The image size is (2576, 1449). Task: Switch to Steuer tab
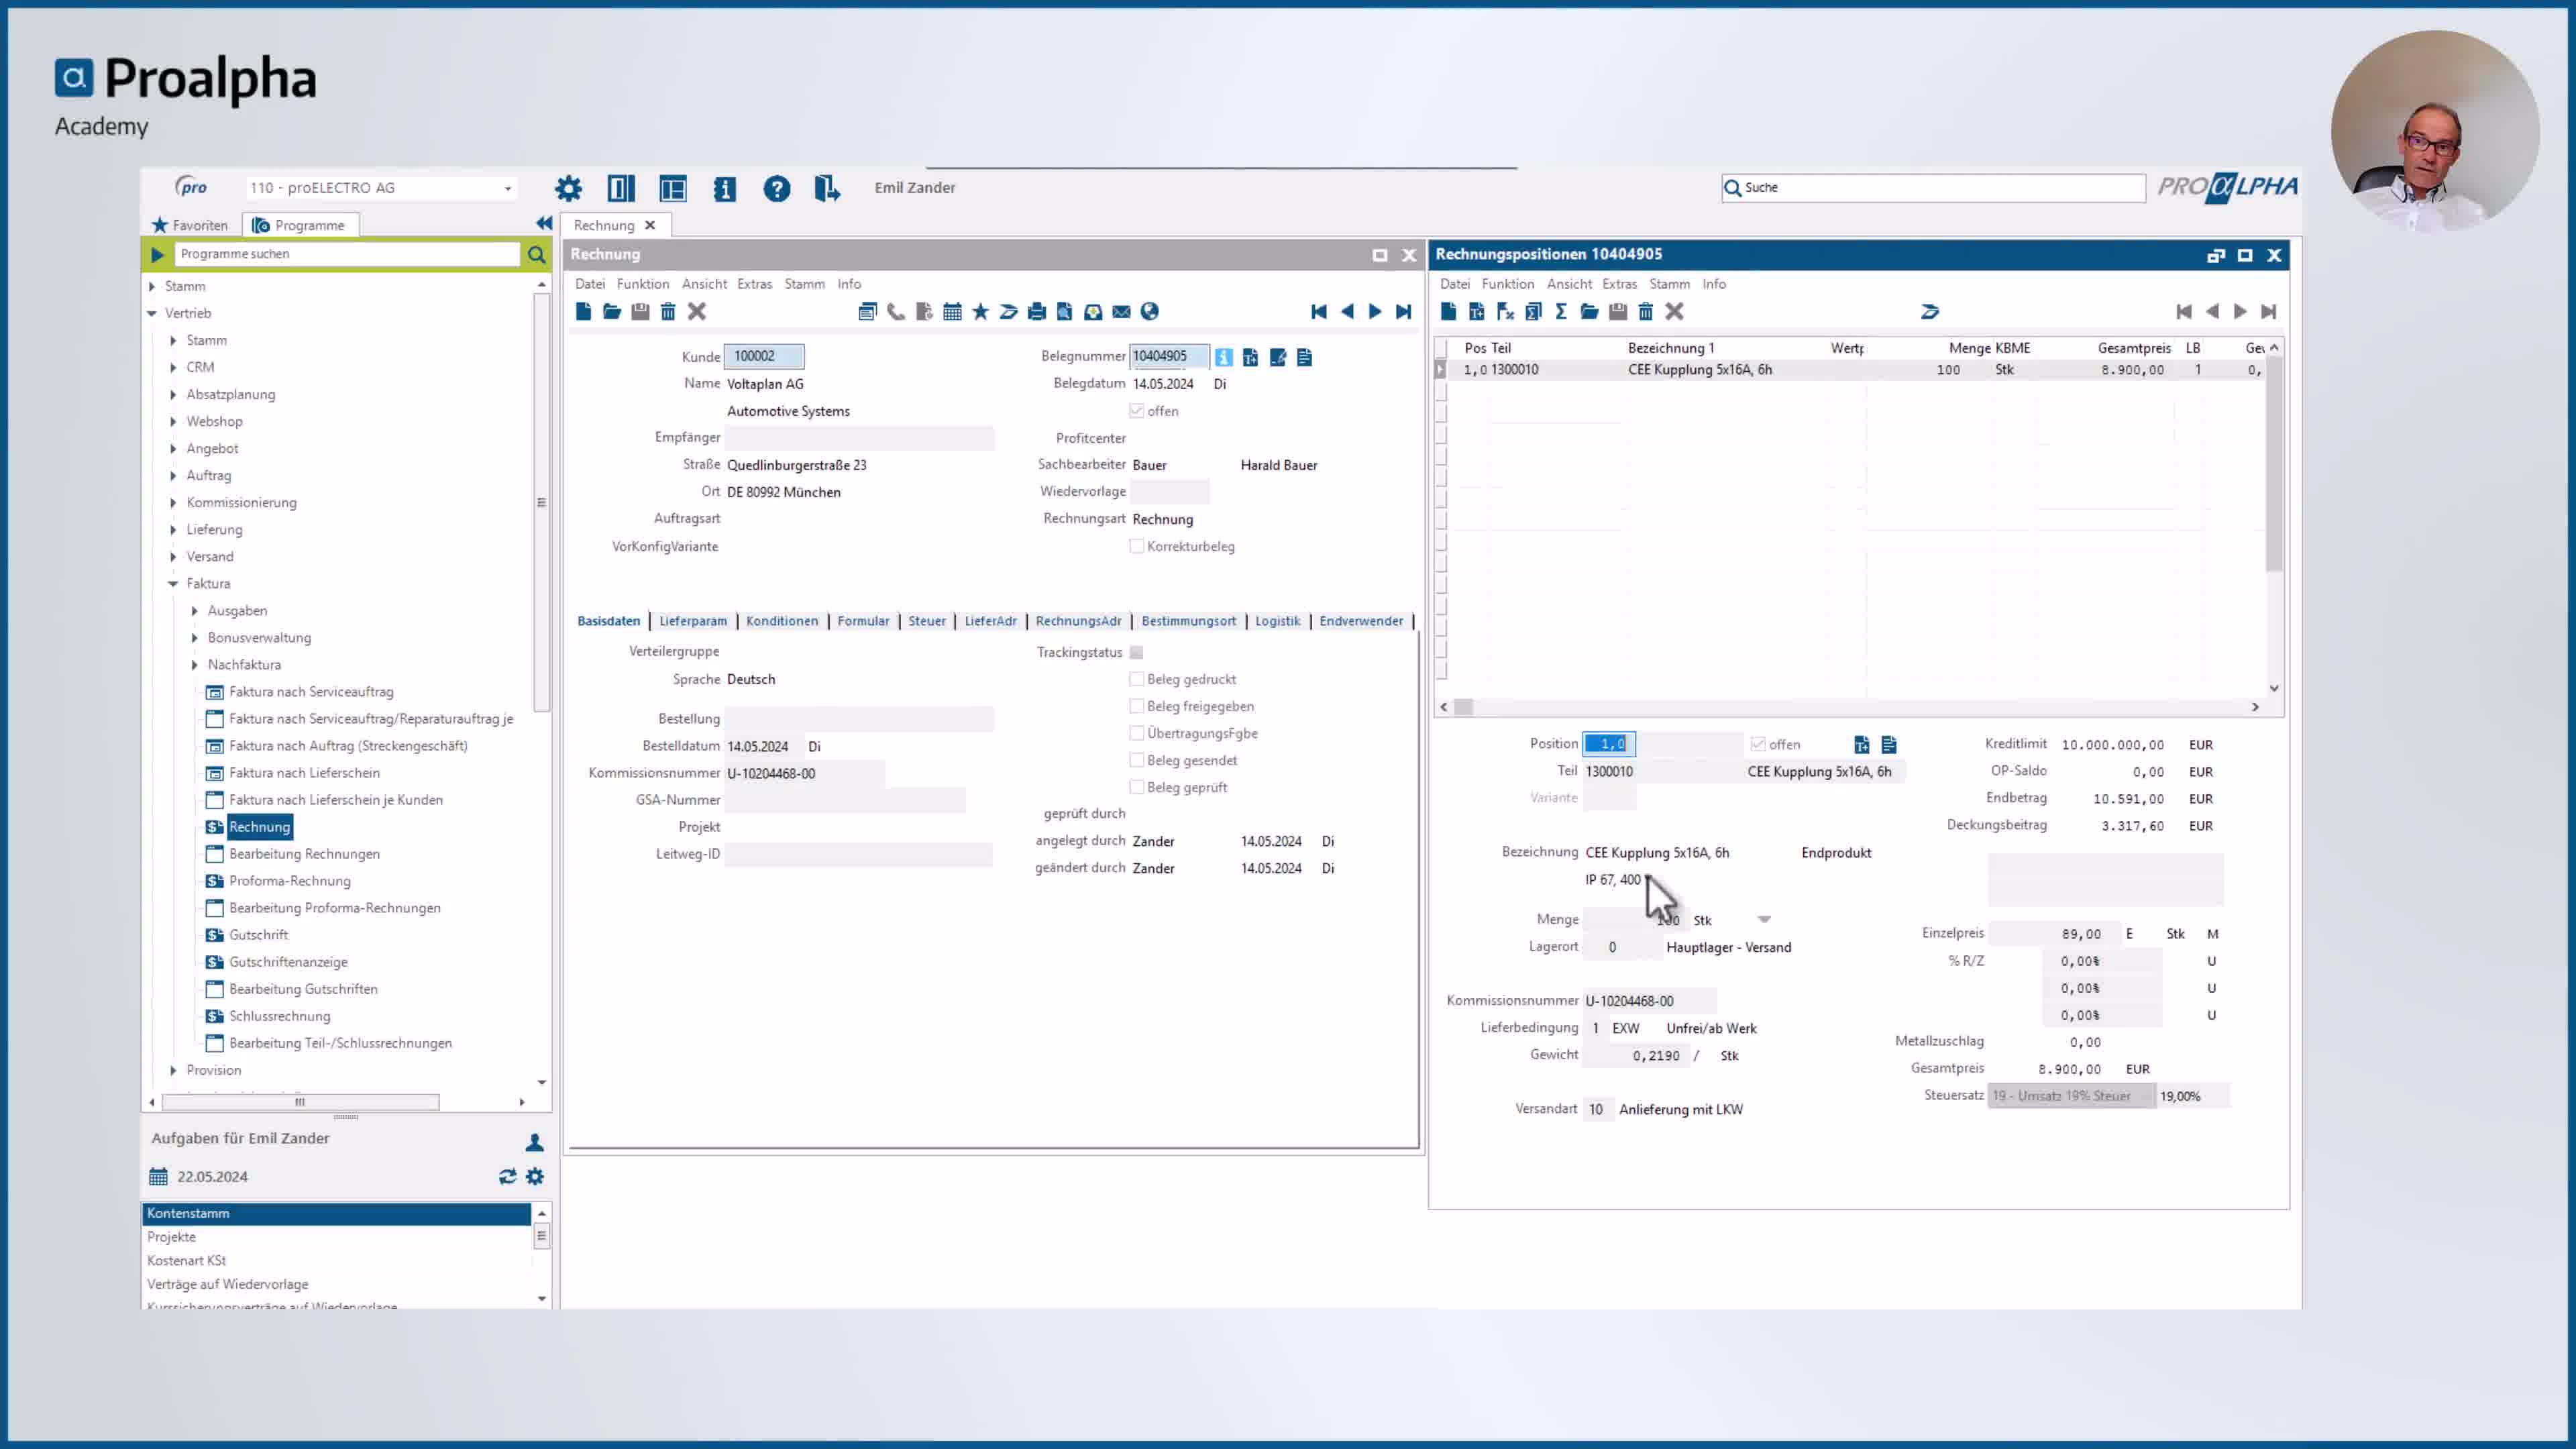(926, 621)
